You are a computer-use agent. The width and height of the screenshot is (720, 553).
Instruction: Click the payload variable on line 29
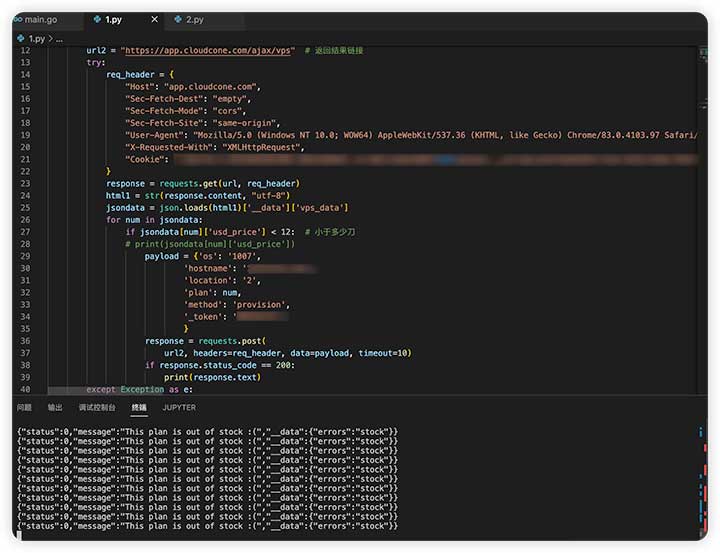pos(162,256)
